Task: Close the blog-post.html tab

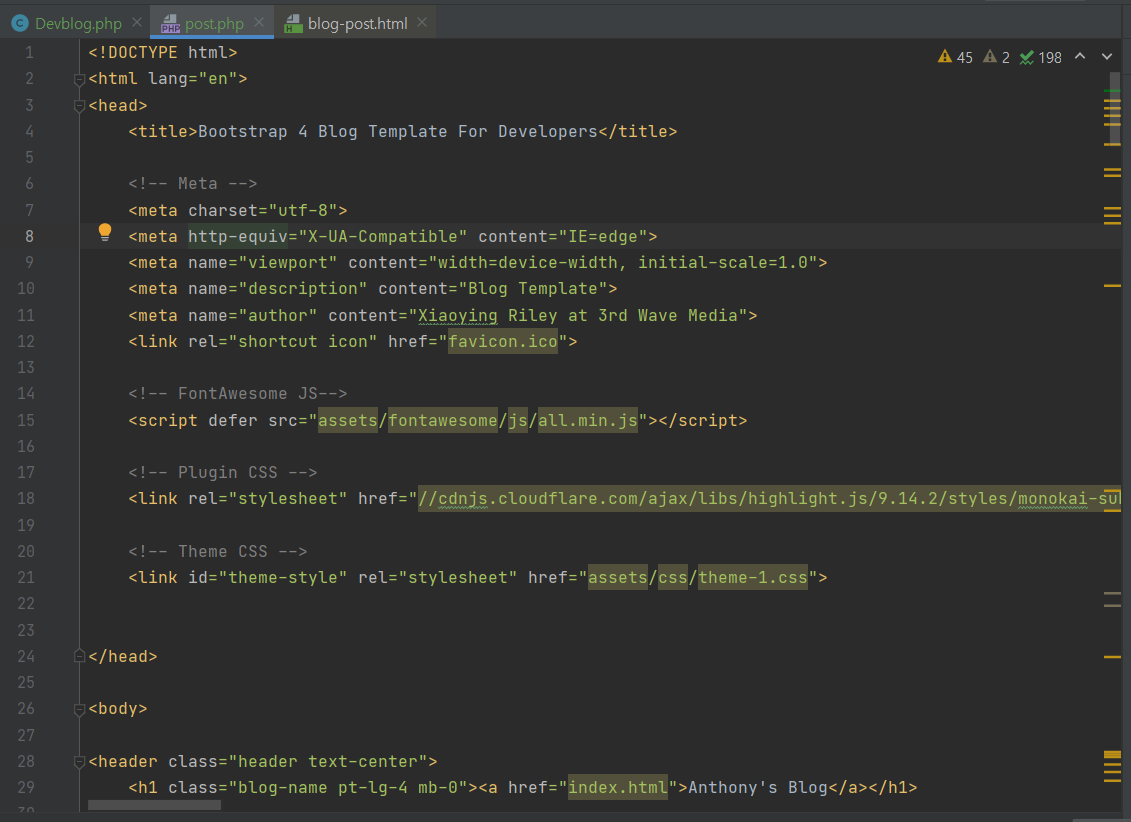Action: (x=422, y=23)
